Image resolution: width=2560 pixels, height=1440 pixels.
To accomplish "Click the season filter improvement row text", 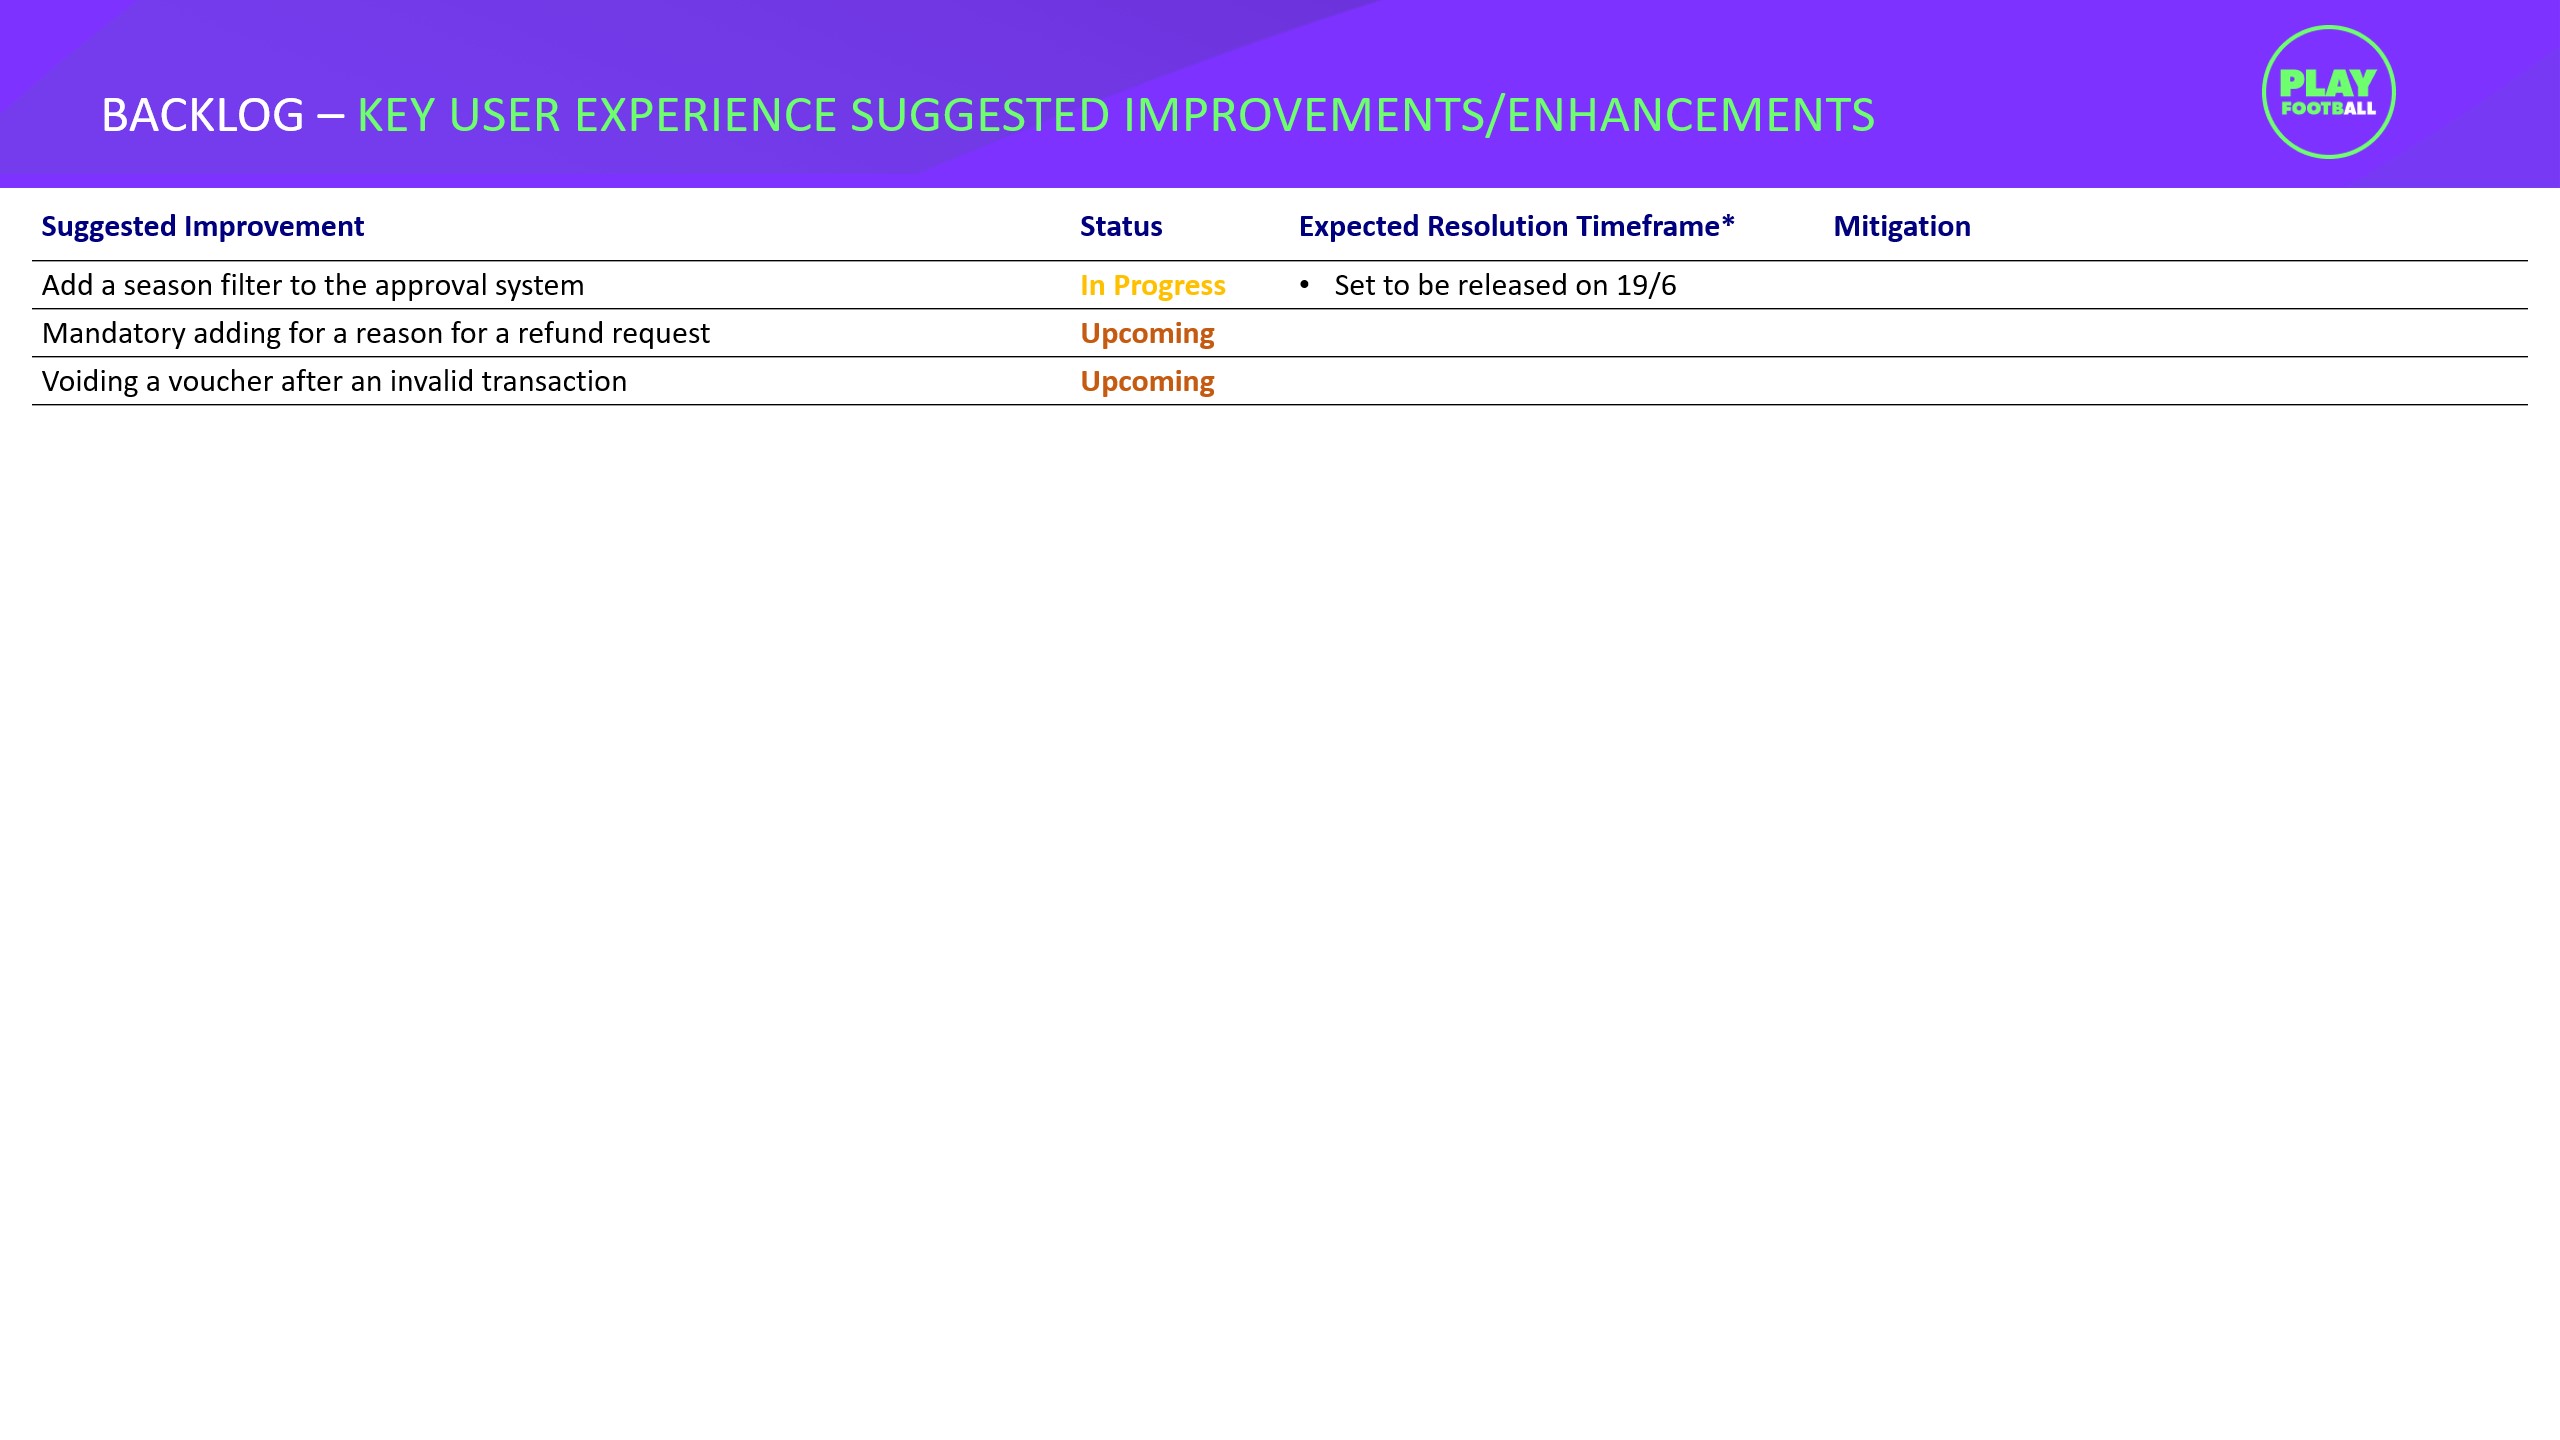I will 312,285.
